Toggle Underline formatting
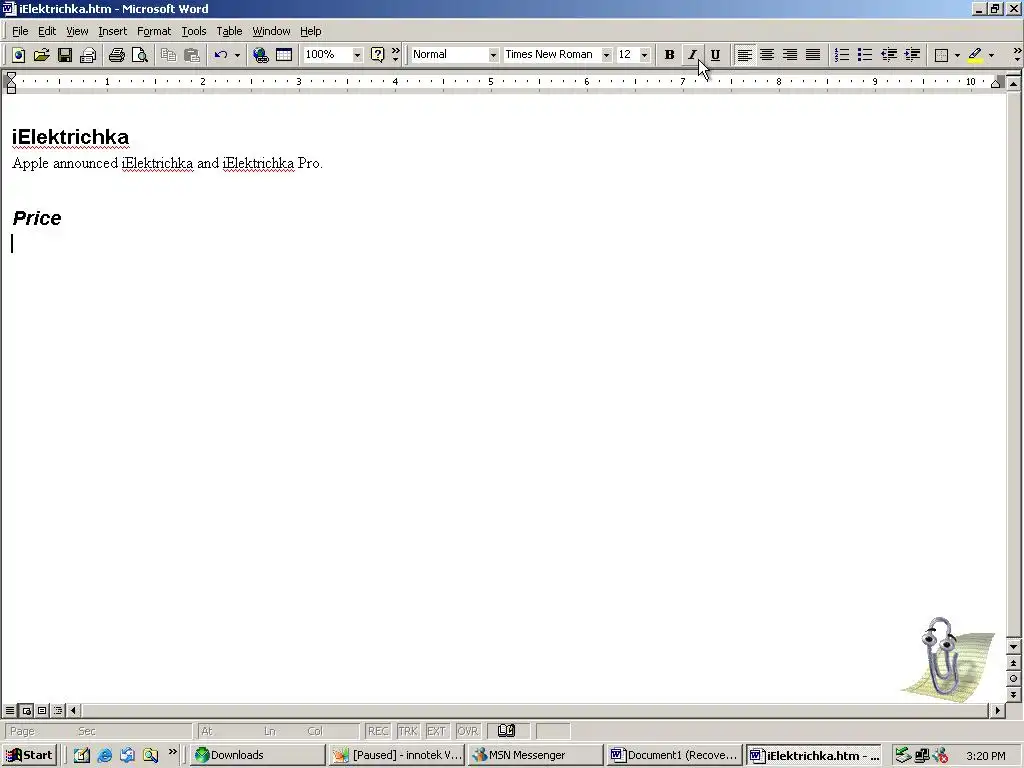Screen dimensions: 1024x768 click(x=715, y=55)
